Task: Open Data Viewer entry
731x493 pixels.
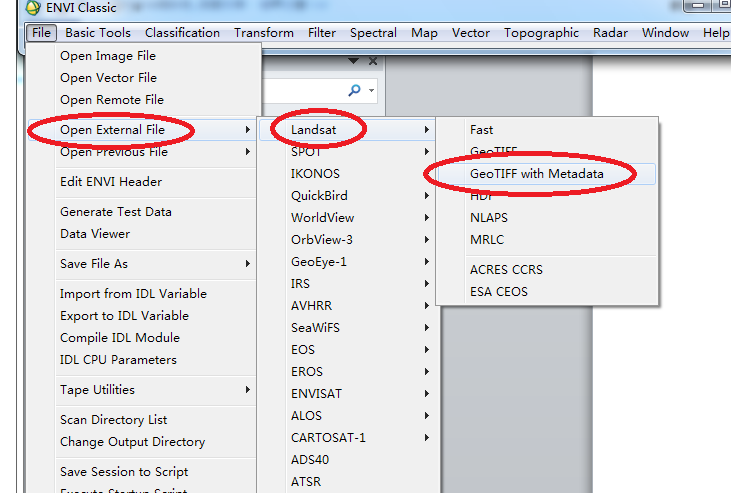Action: [x=143, y=234]
